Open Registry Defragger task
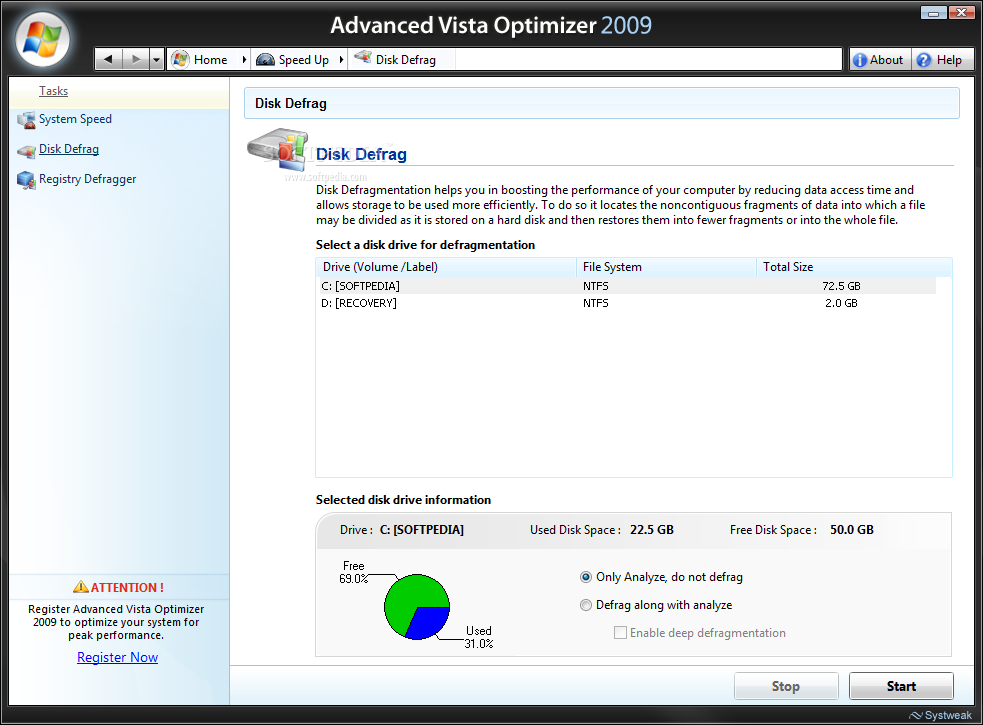Viewport: 983px width, 725px height. tap(87, 179)
